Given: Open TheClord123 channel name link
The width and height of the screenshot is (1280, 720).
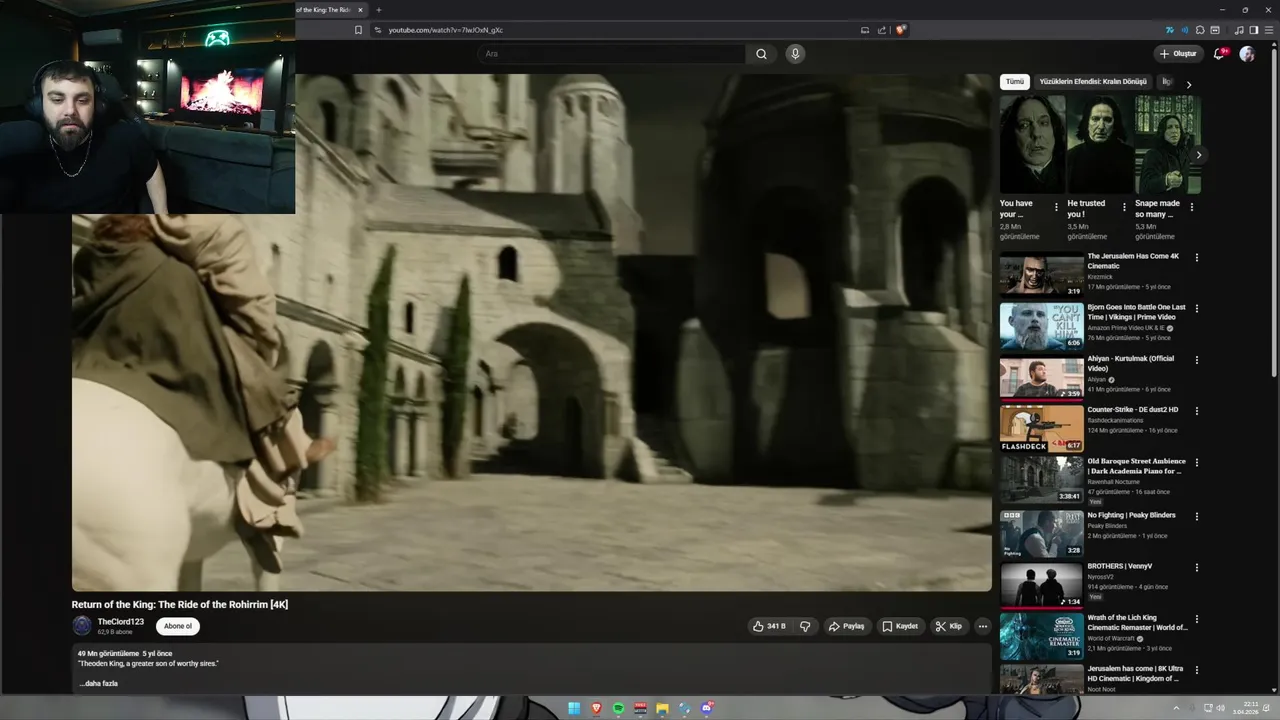Looking at the screenshot, I should tap(121, 622).
